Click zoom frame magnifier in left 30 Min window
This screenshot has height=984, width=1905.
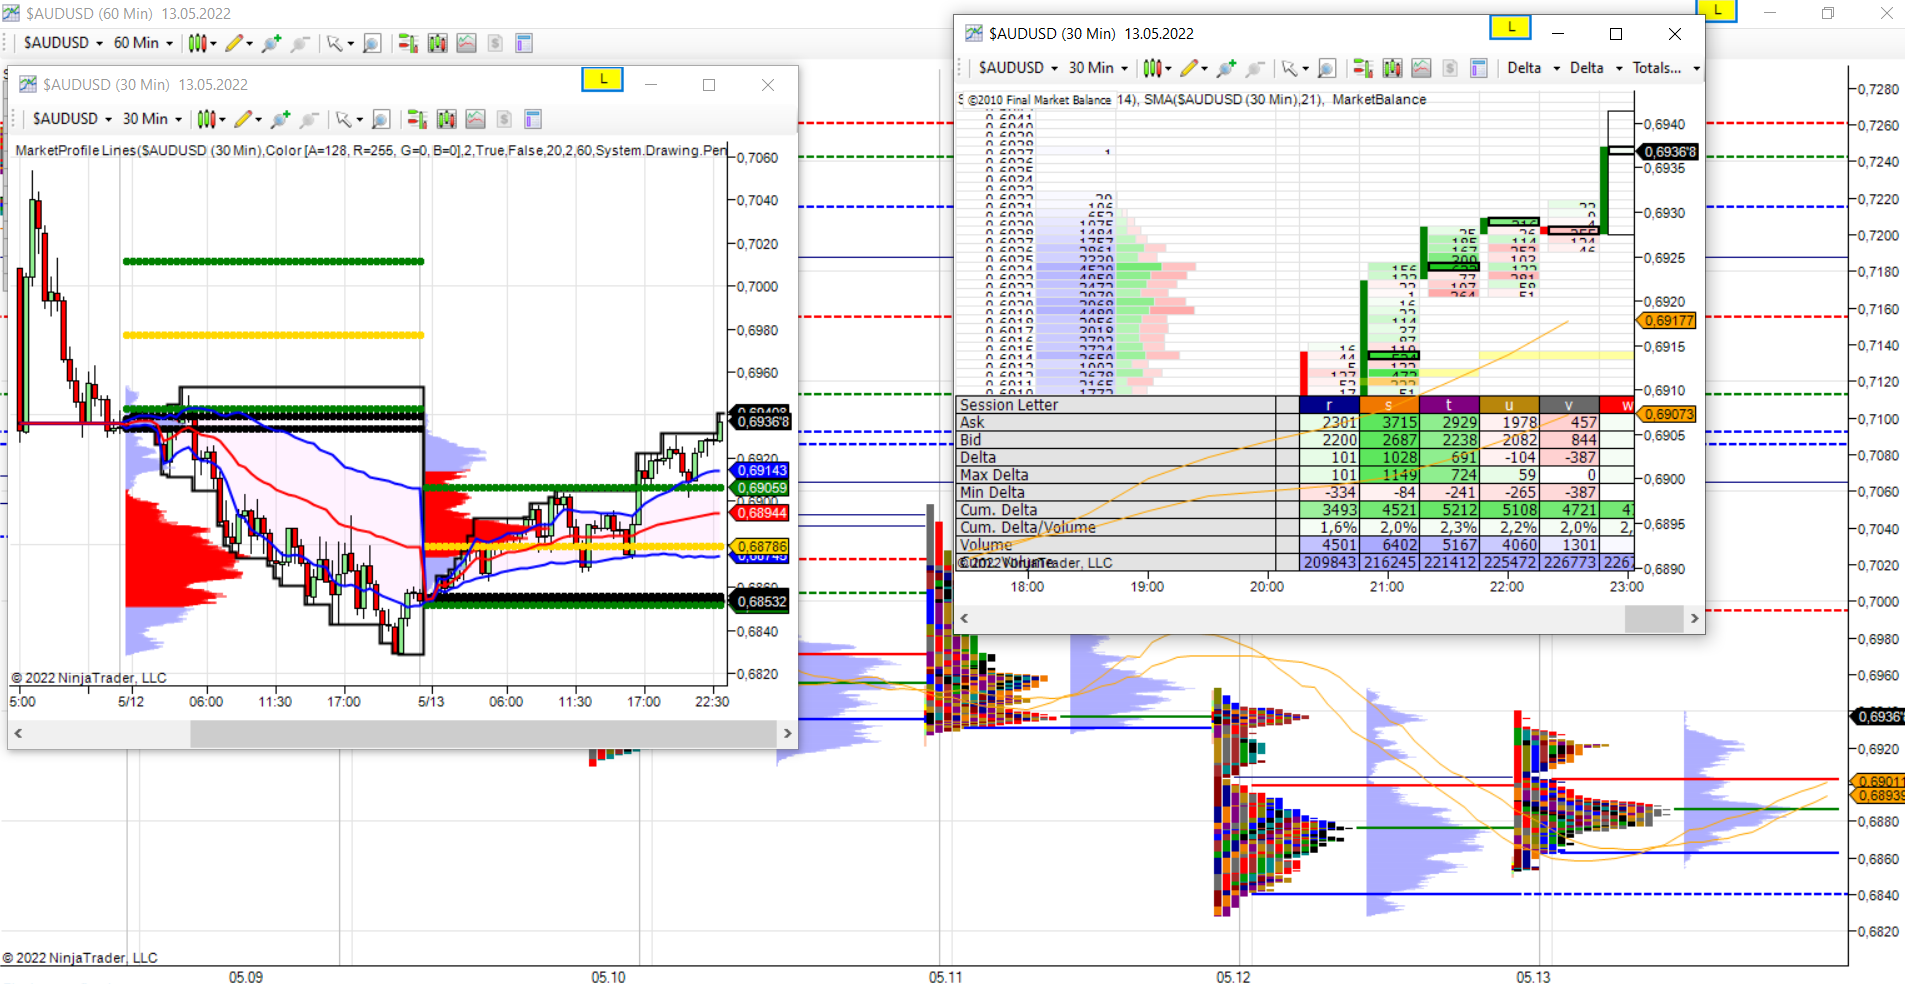coord(381,119)
